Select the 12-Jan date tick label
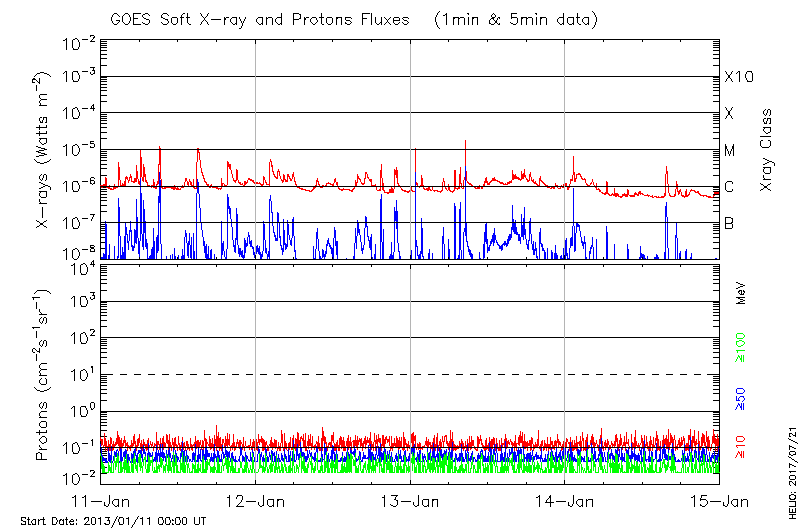The image size is (800, 530). pos(256,501)
